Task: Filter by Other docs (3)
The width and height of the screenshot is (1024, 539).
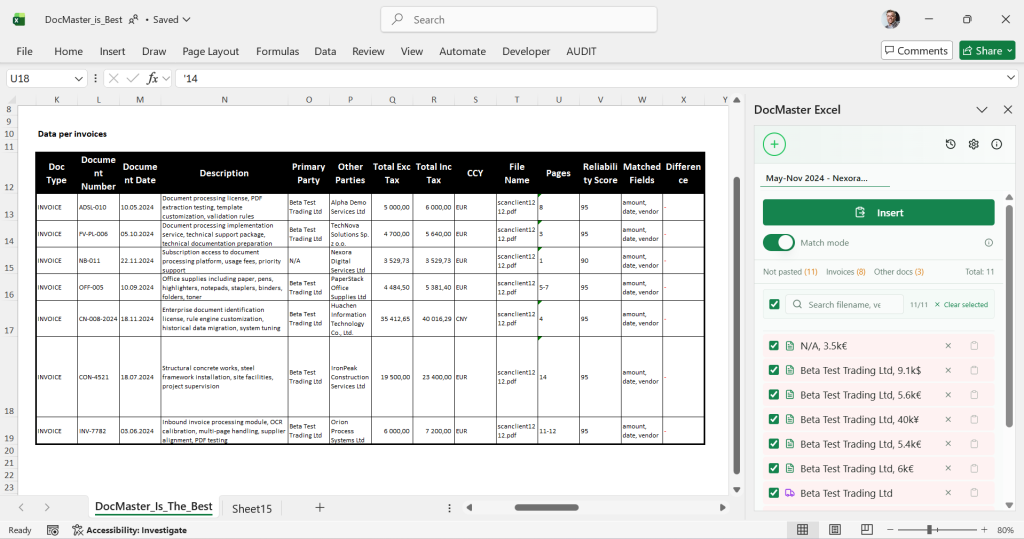Action: pos(899,272)
